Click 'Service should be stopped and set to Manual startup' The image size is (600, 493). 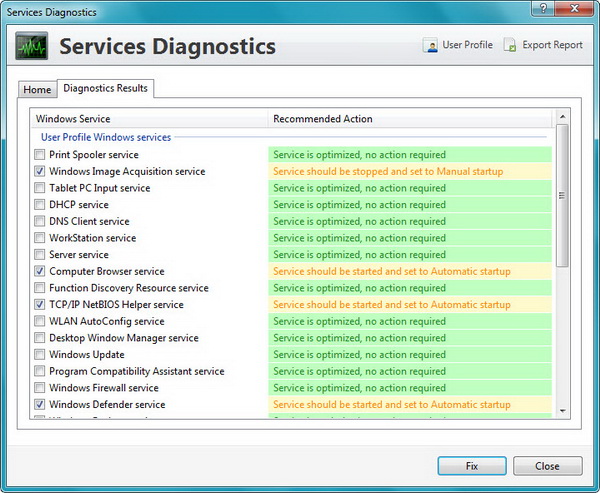pyautogui.click(x=388, y=171)
